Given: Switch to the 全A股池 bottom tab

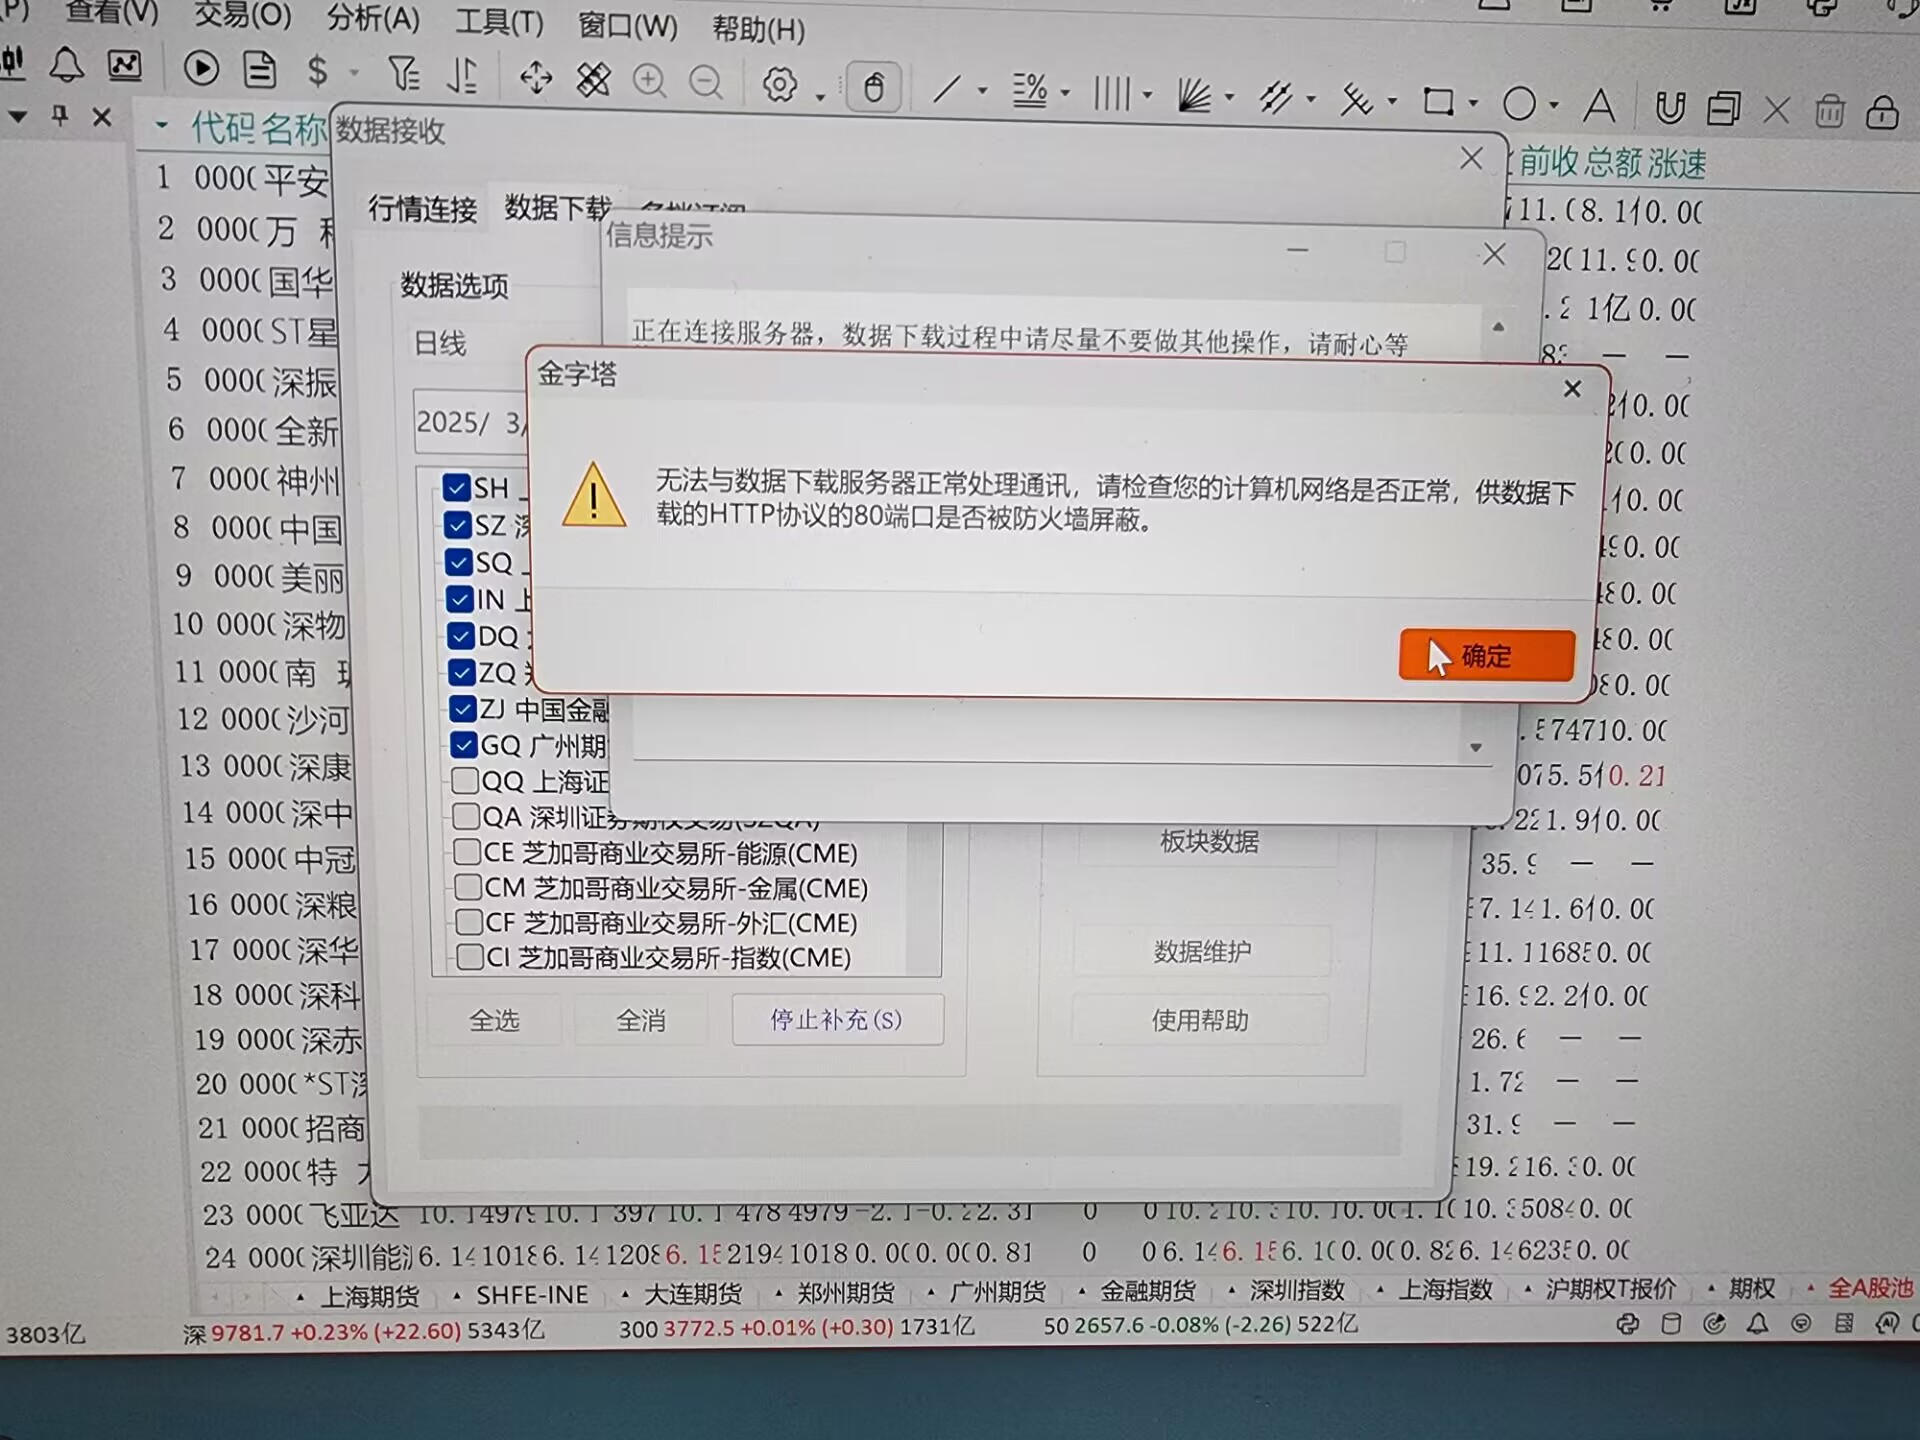Looking at the screenshot, I should point(1870,1288).
